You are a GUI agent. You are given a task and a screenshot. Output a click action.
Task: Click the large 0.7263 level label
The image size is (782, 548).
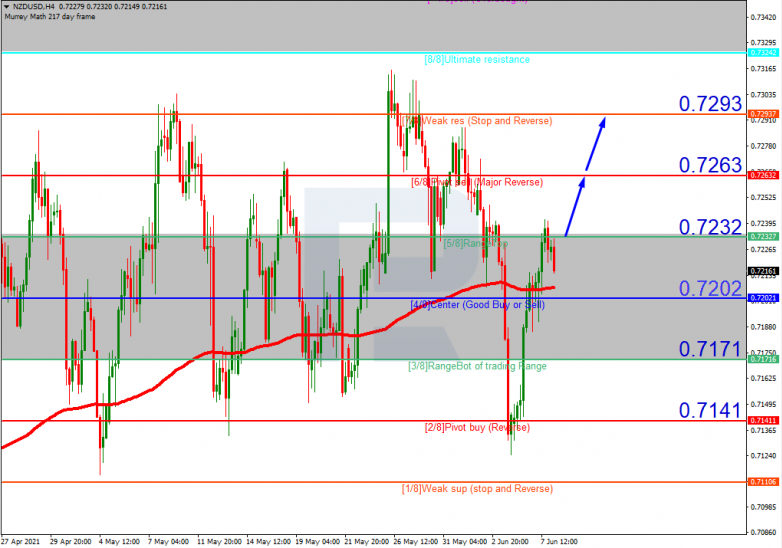point(710,165)
